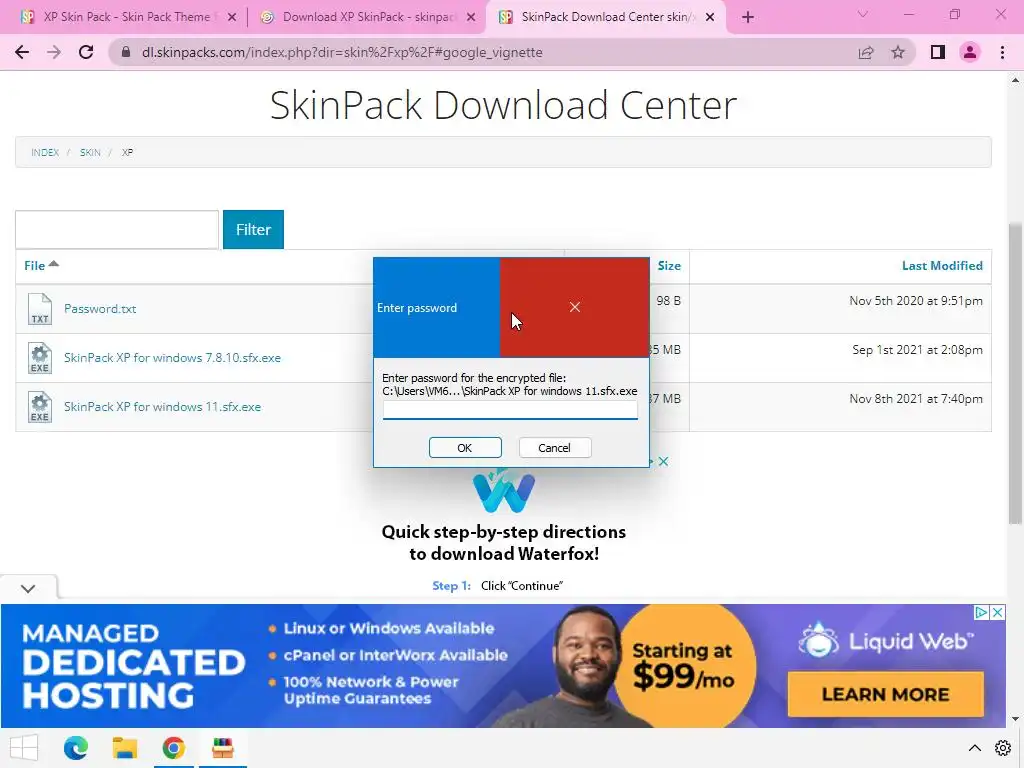Click the Waterfox logo in ad
The image size is (1024, 768).
[x=504, y=490]
